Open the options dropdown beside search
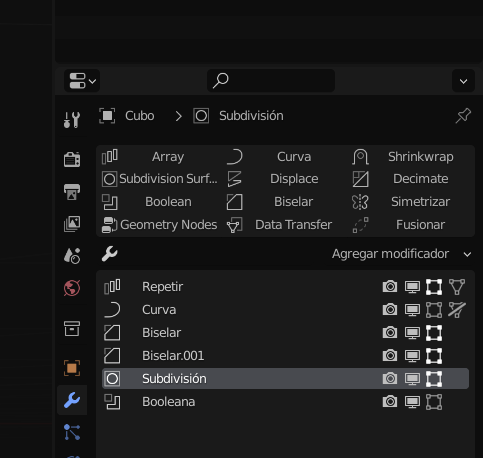The height and width of the screenshot is (458, 483). (x=463, y=81)
